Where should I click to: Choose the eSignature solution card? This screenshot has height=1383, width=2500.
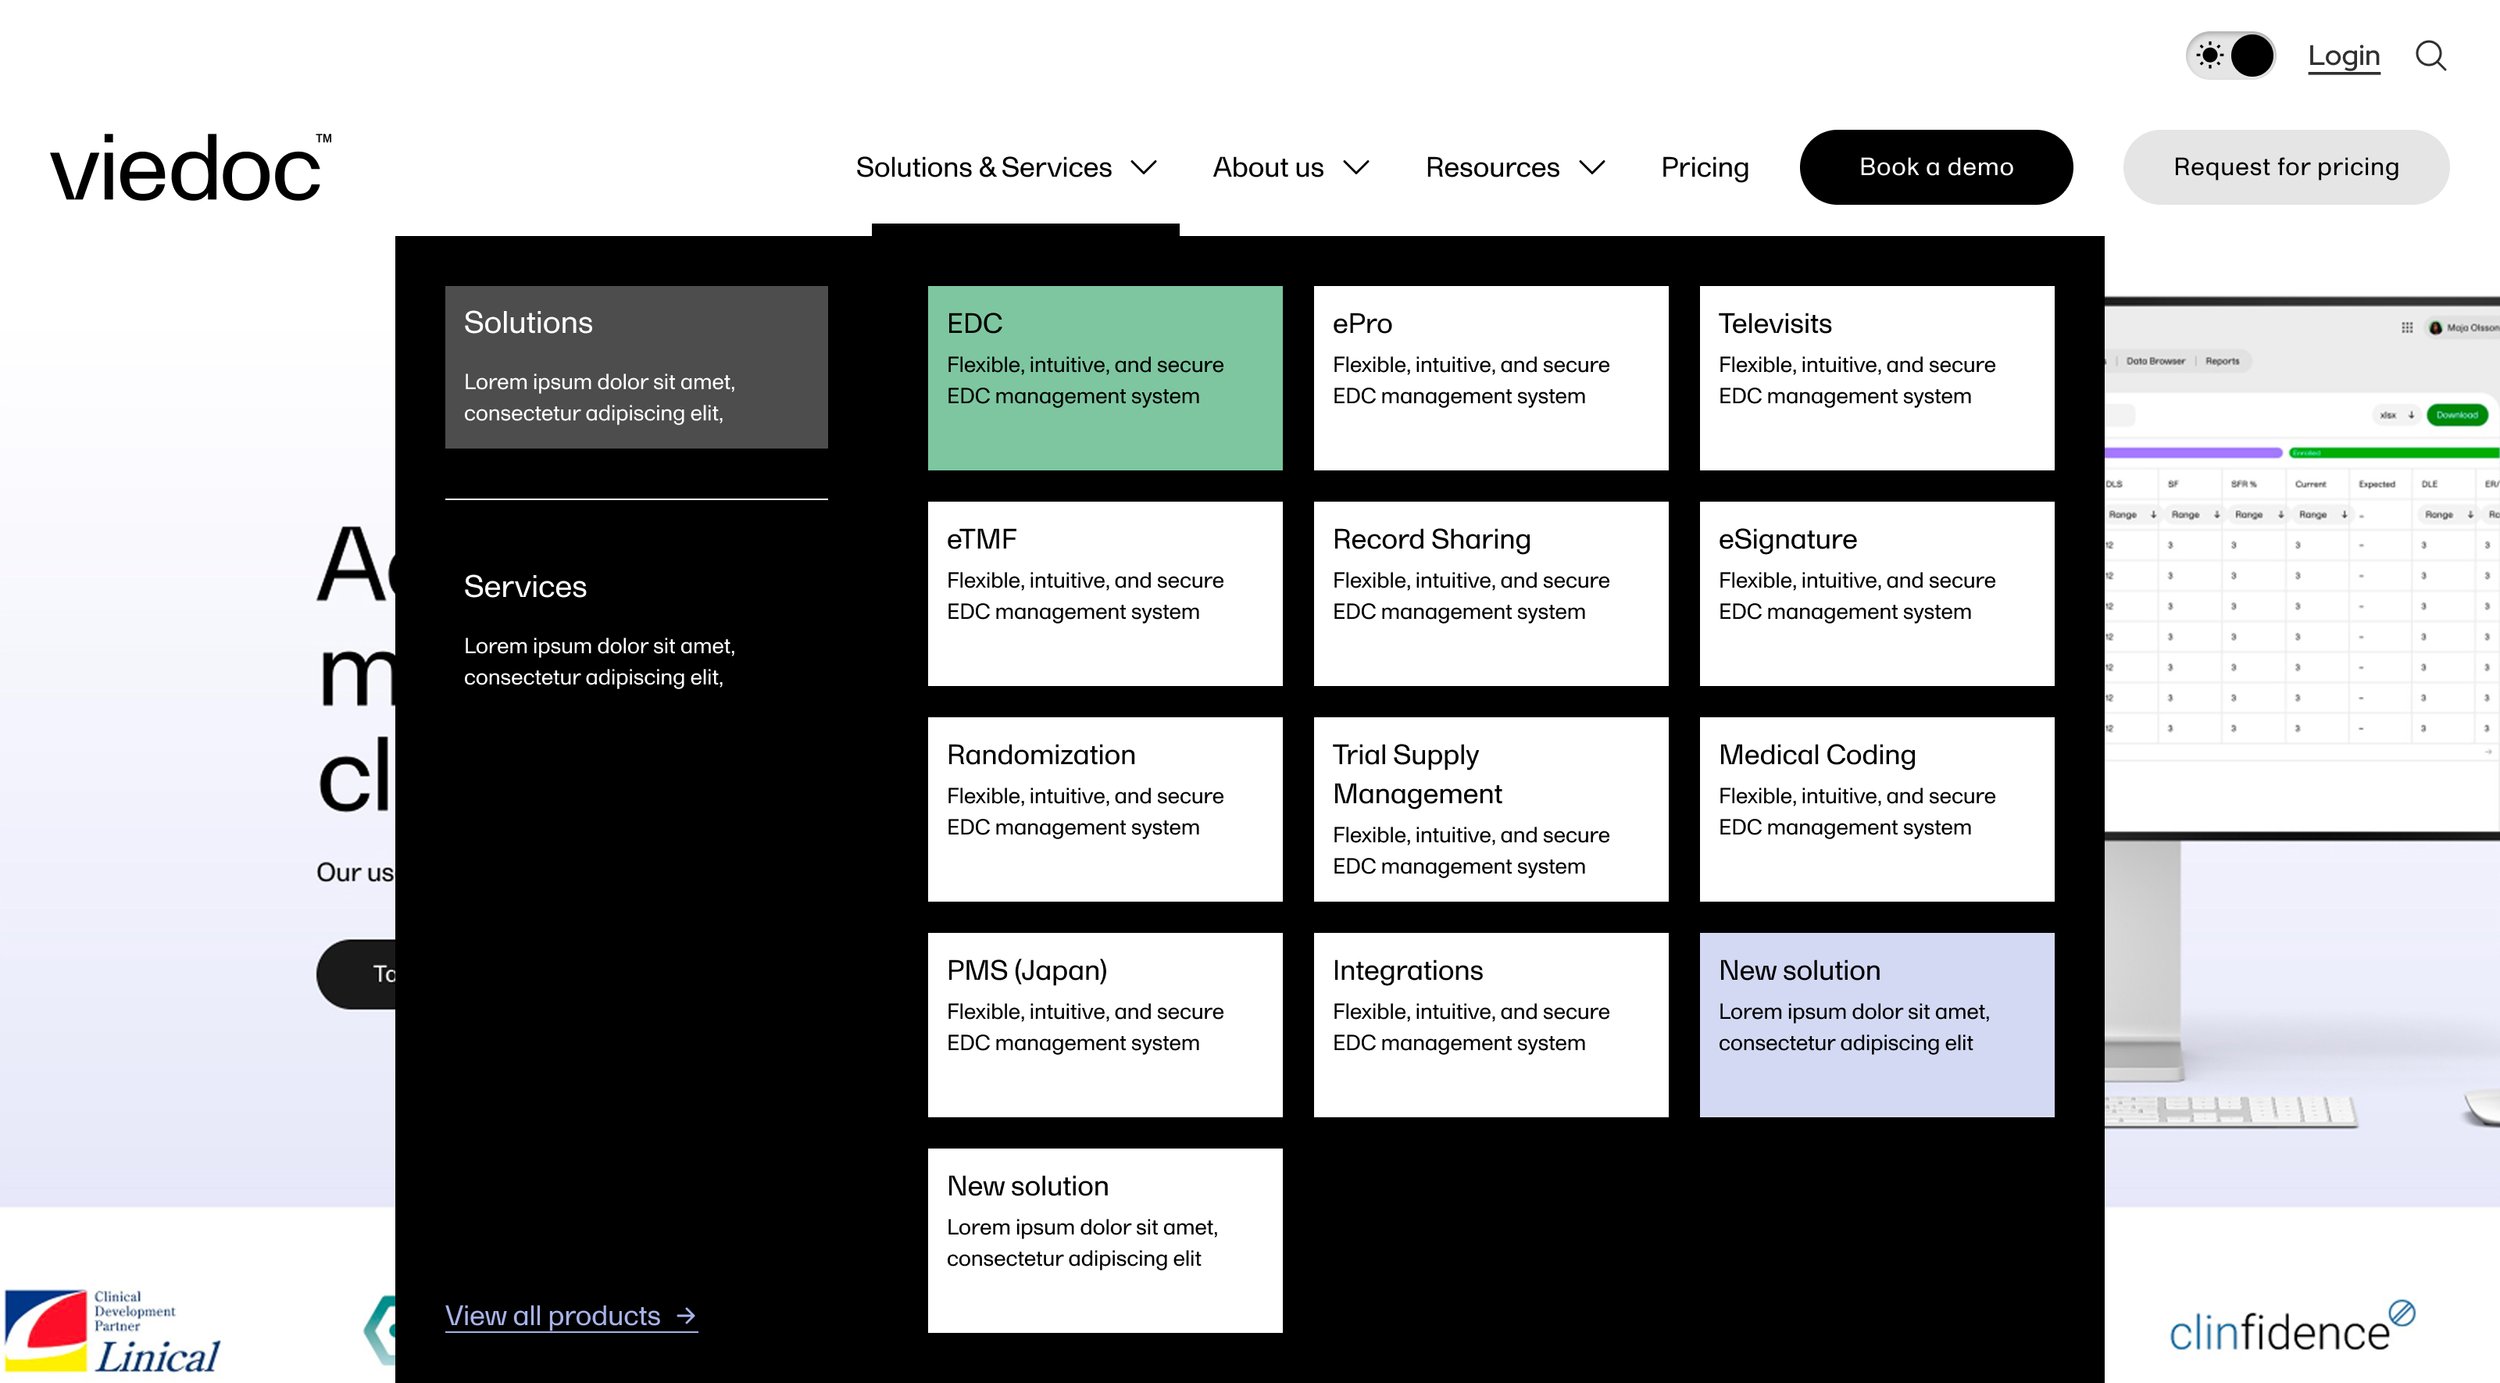(x=1876, y=593)
